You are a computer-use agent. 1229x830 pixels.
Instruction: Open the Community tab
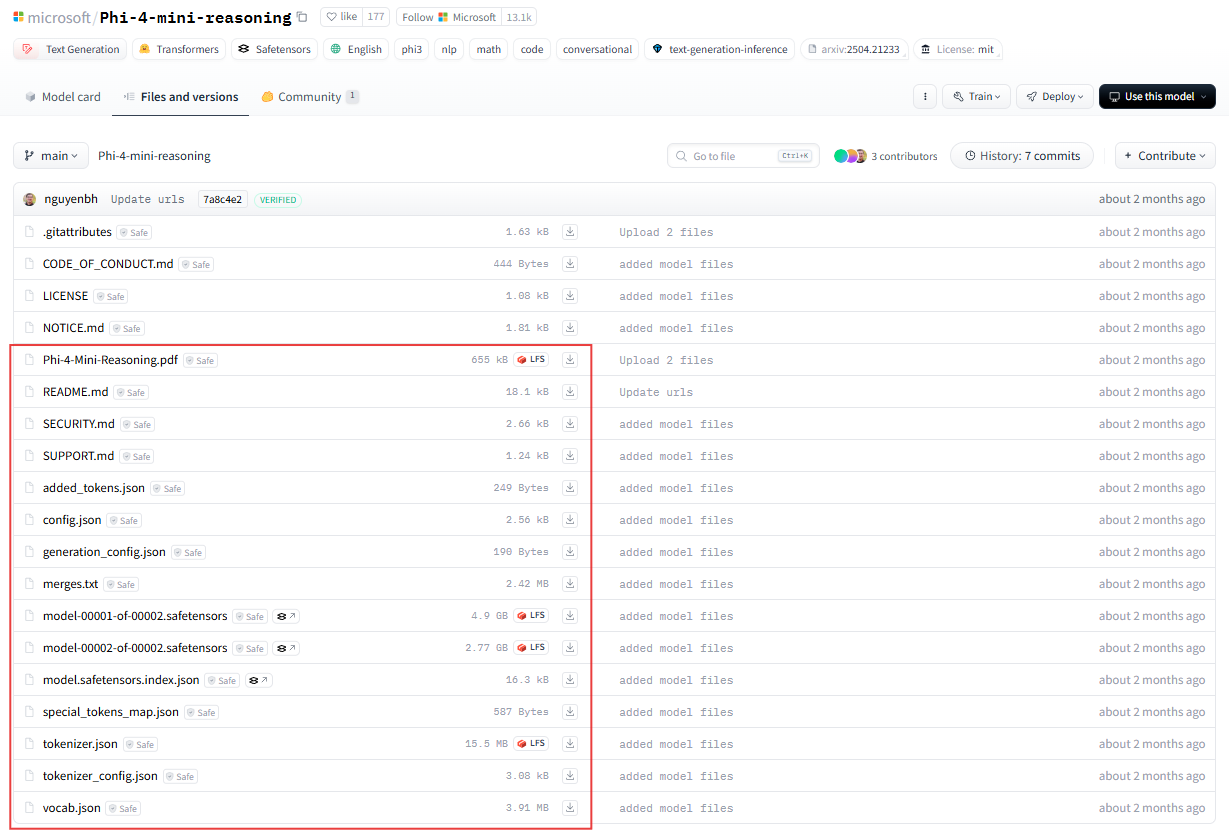(309, 97)
